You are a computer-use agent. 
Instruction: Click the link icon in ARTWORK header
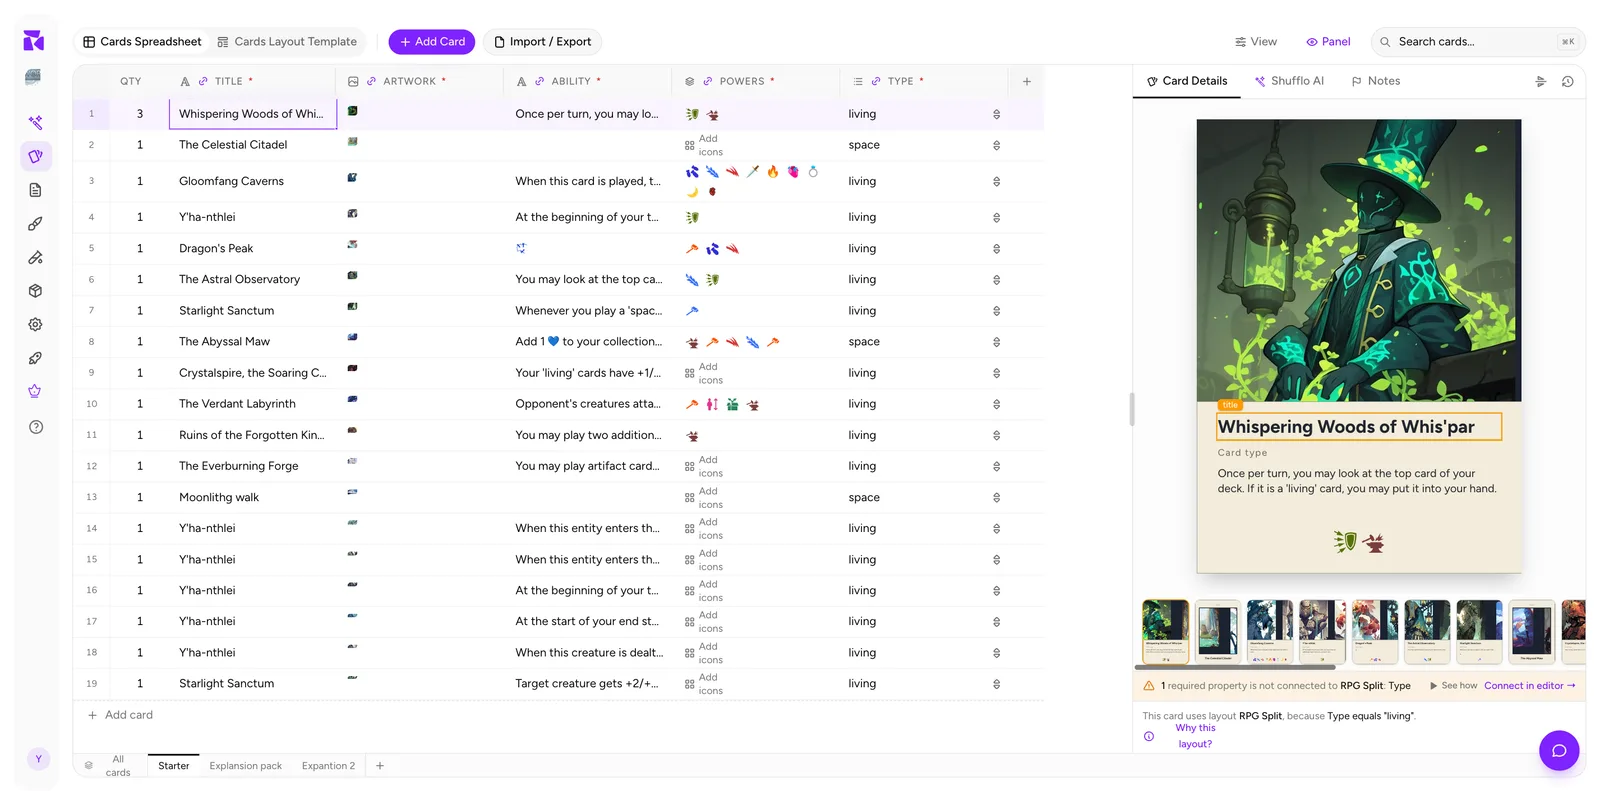click(x=372, y=81)
